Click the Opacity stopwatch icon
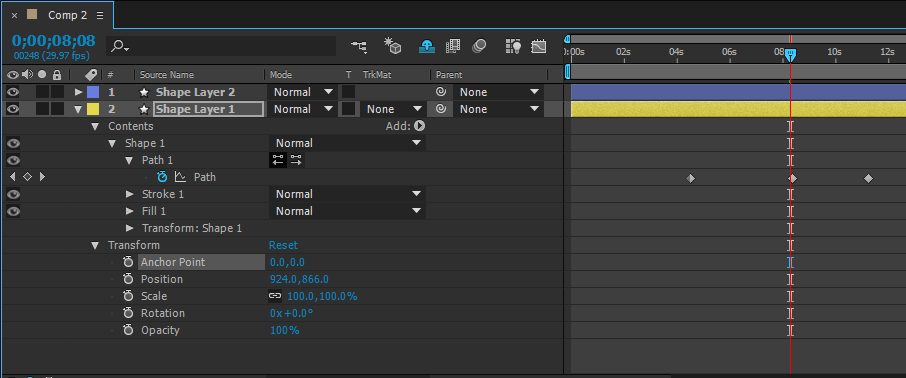Screen dimensions: 906x378 [x=128, y=330]
